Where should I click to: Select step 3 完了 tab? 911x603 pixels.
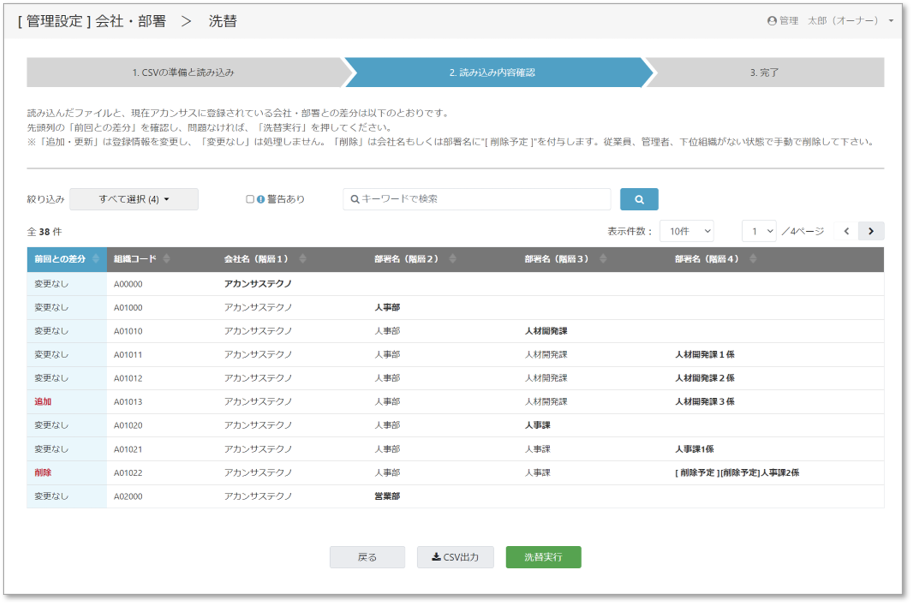(764, 72)
